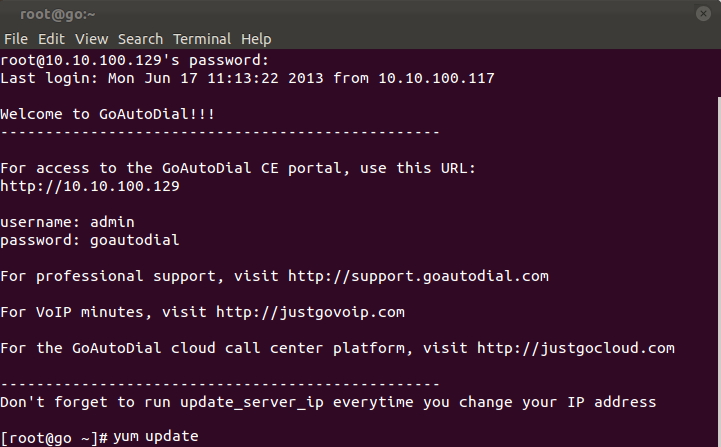The height and width of the screenshot is (447, 721).
Task: Click the terminal vertical scrollbar
Action: coord(719,271)
